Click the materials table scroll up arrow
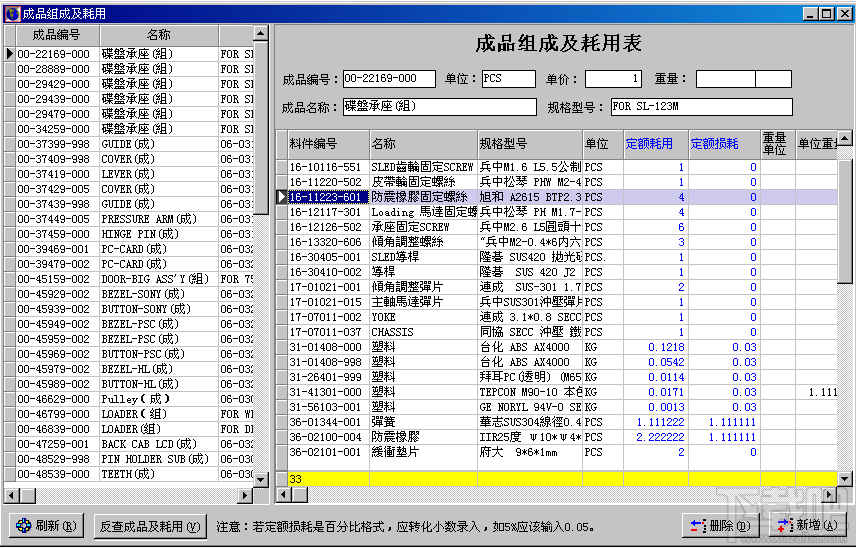 pos(845,138)
